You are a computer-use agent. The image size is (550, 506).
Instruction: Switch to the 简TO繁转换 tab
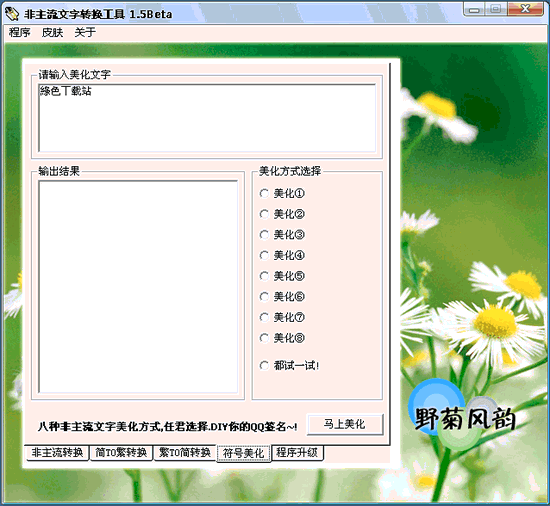coord(121,453)
